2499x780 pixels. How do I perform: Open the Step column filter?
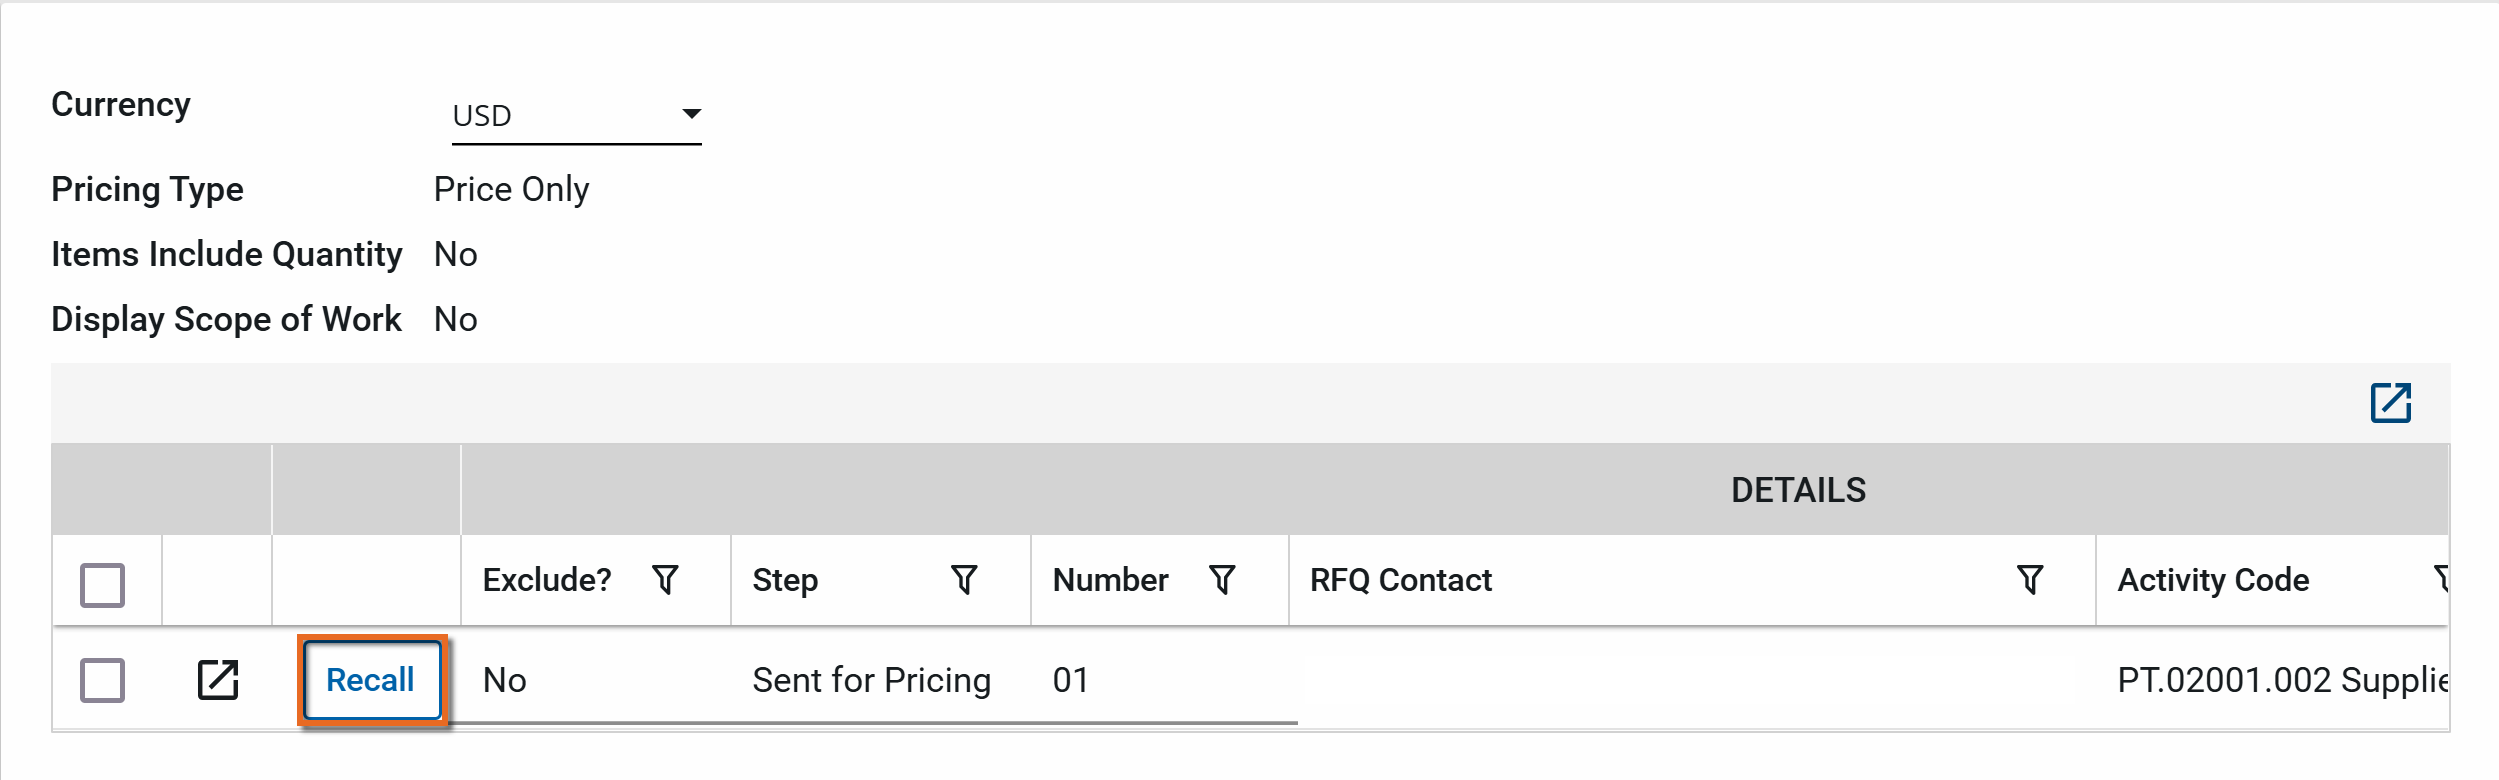[964, 580]
